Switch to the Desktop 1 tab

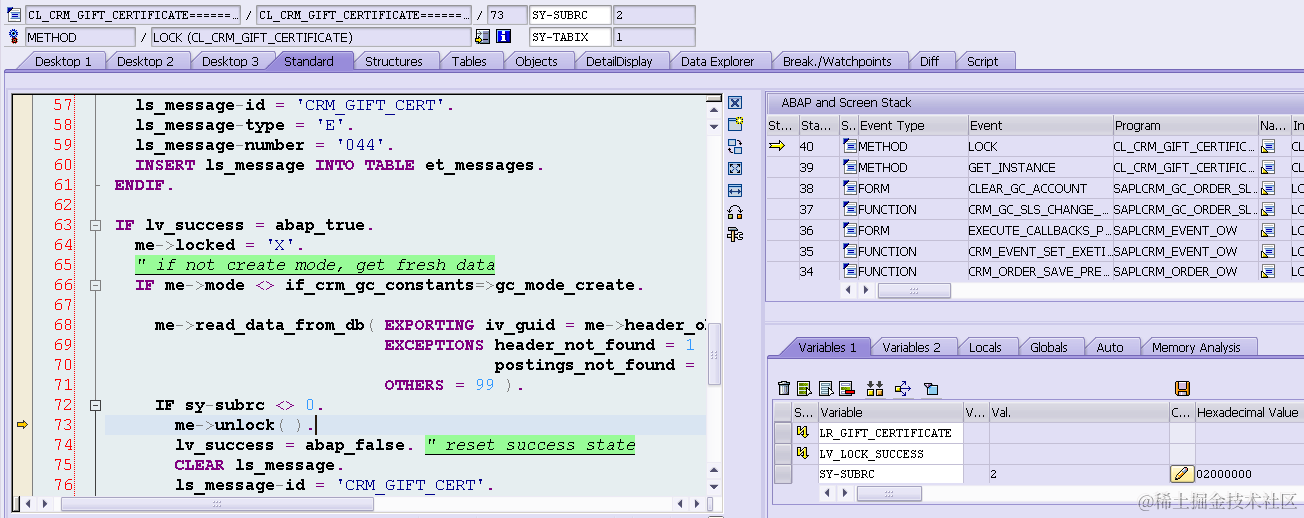63,61
